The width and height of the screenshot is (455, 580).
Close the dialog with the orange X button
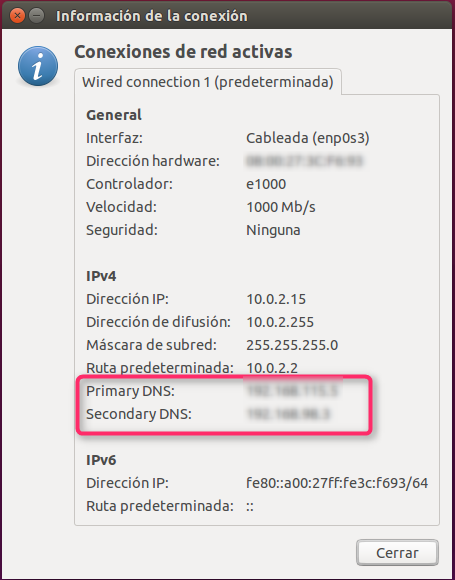click(17, 16)
